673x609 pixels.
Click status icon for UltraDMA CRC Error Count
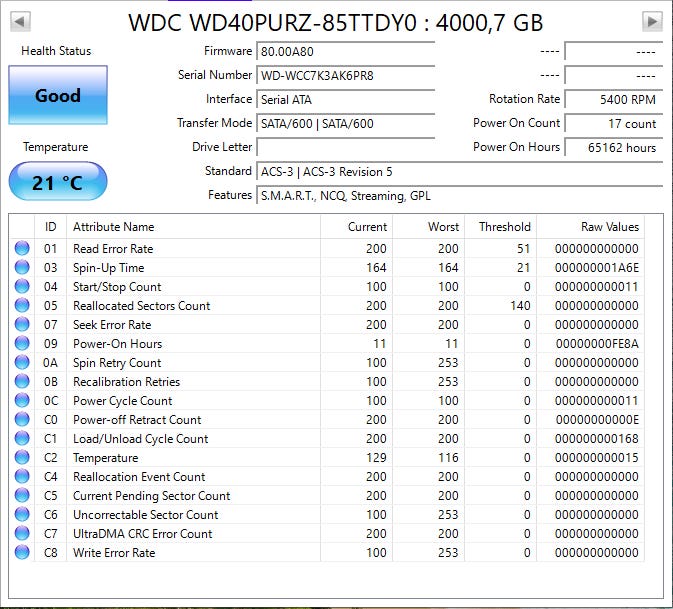[x=22, y=533]
